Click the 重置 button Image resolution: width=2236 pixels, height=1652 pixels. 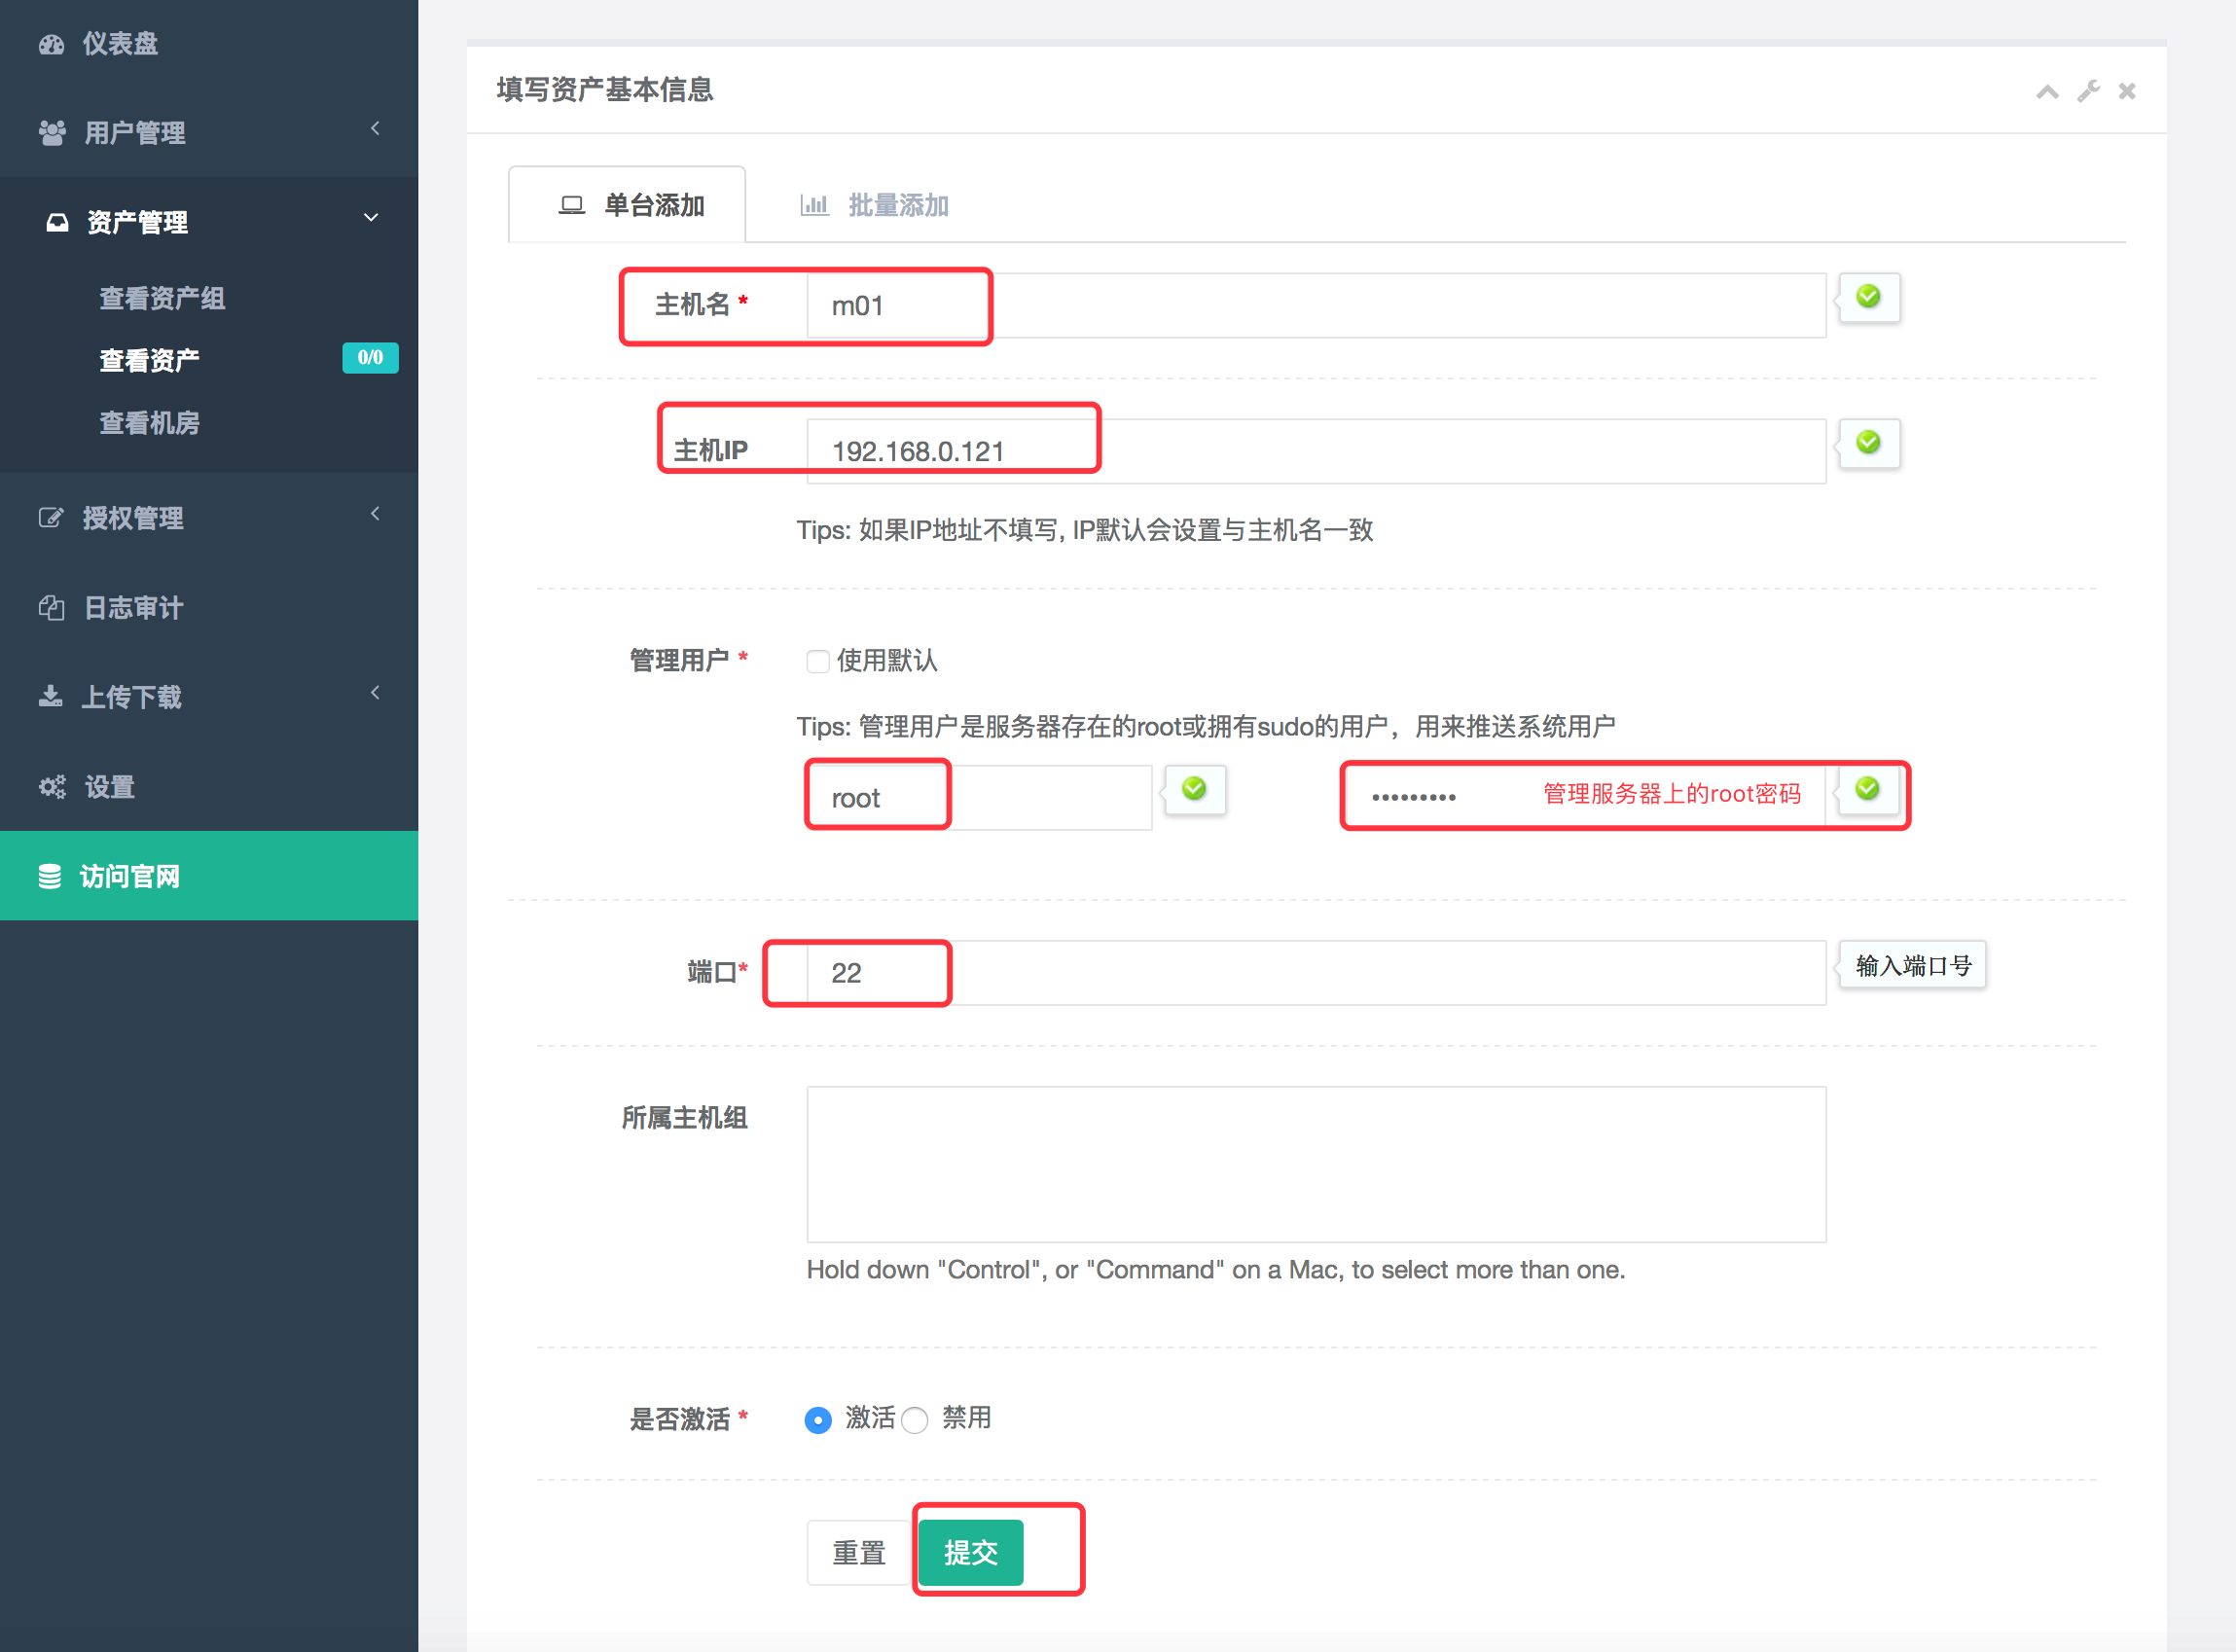(x=859, y=1552)
